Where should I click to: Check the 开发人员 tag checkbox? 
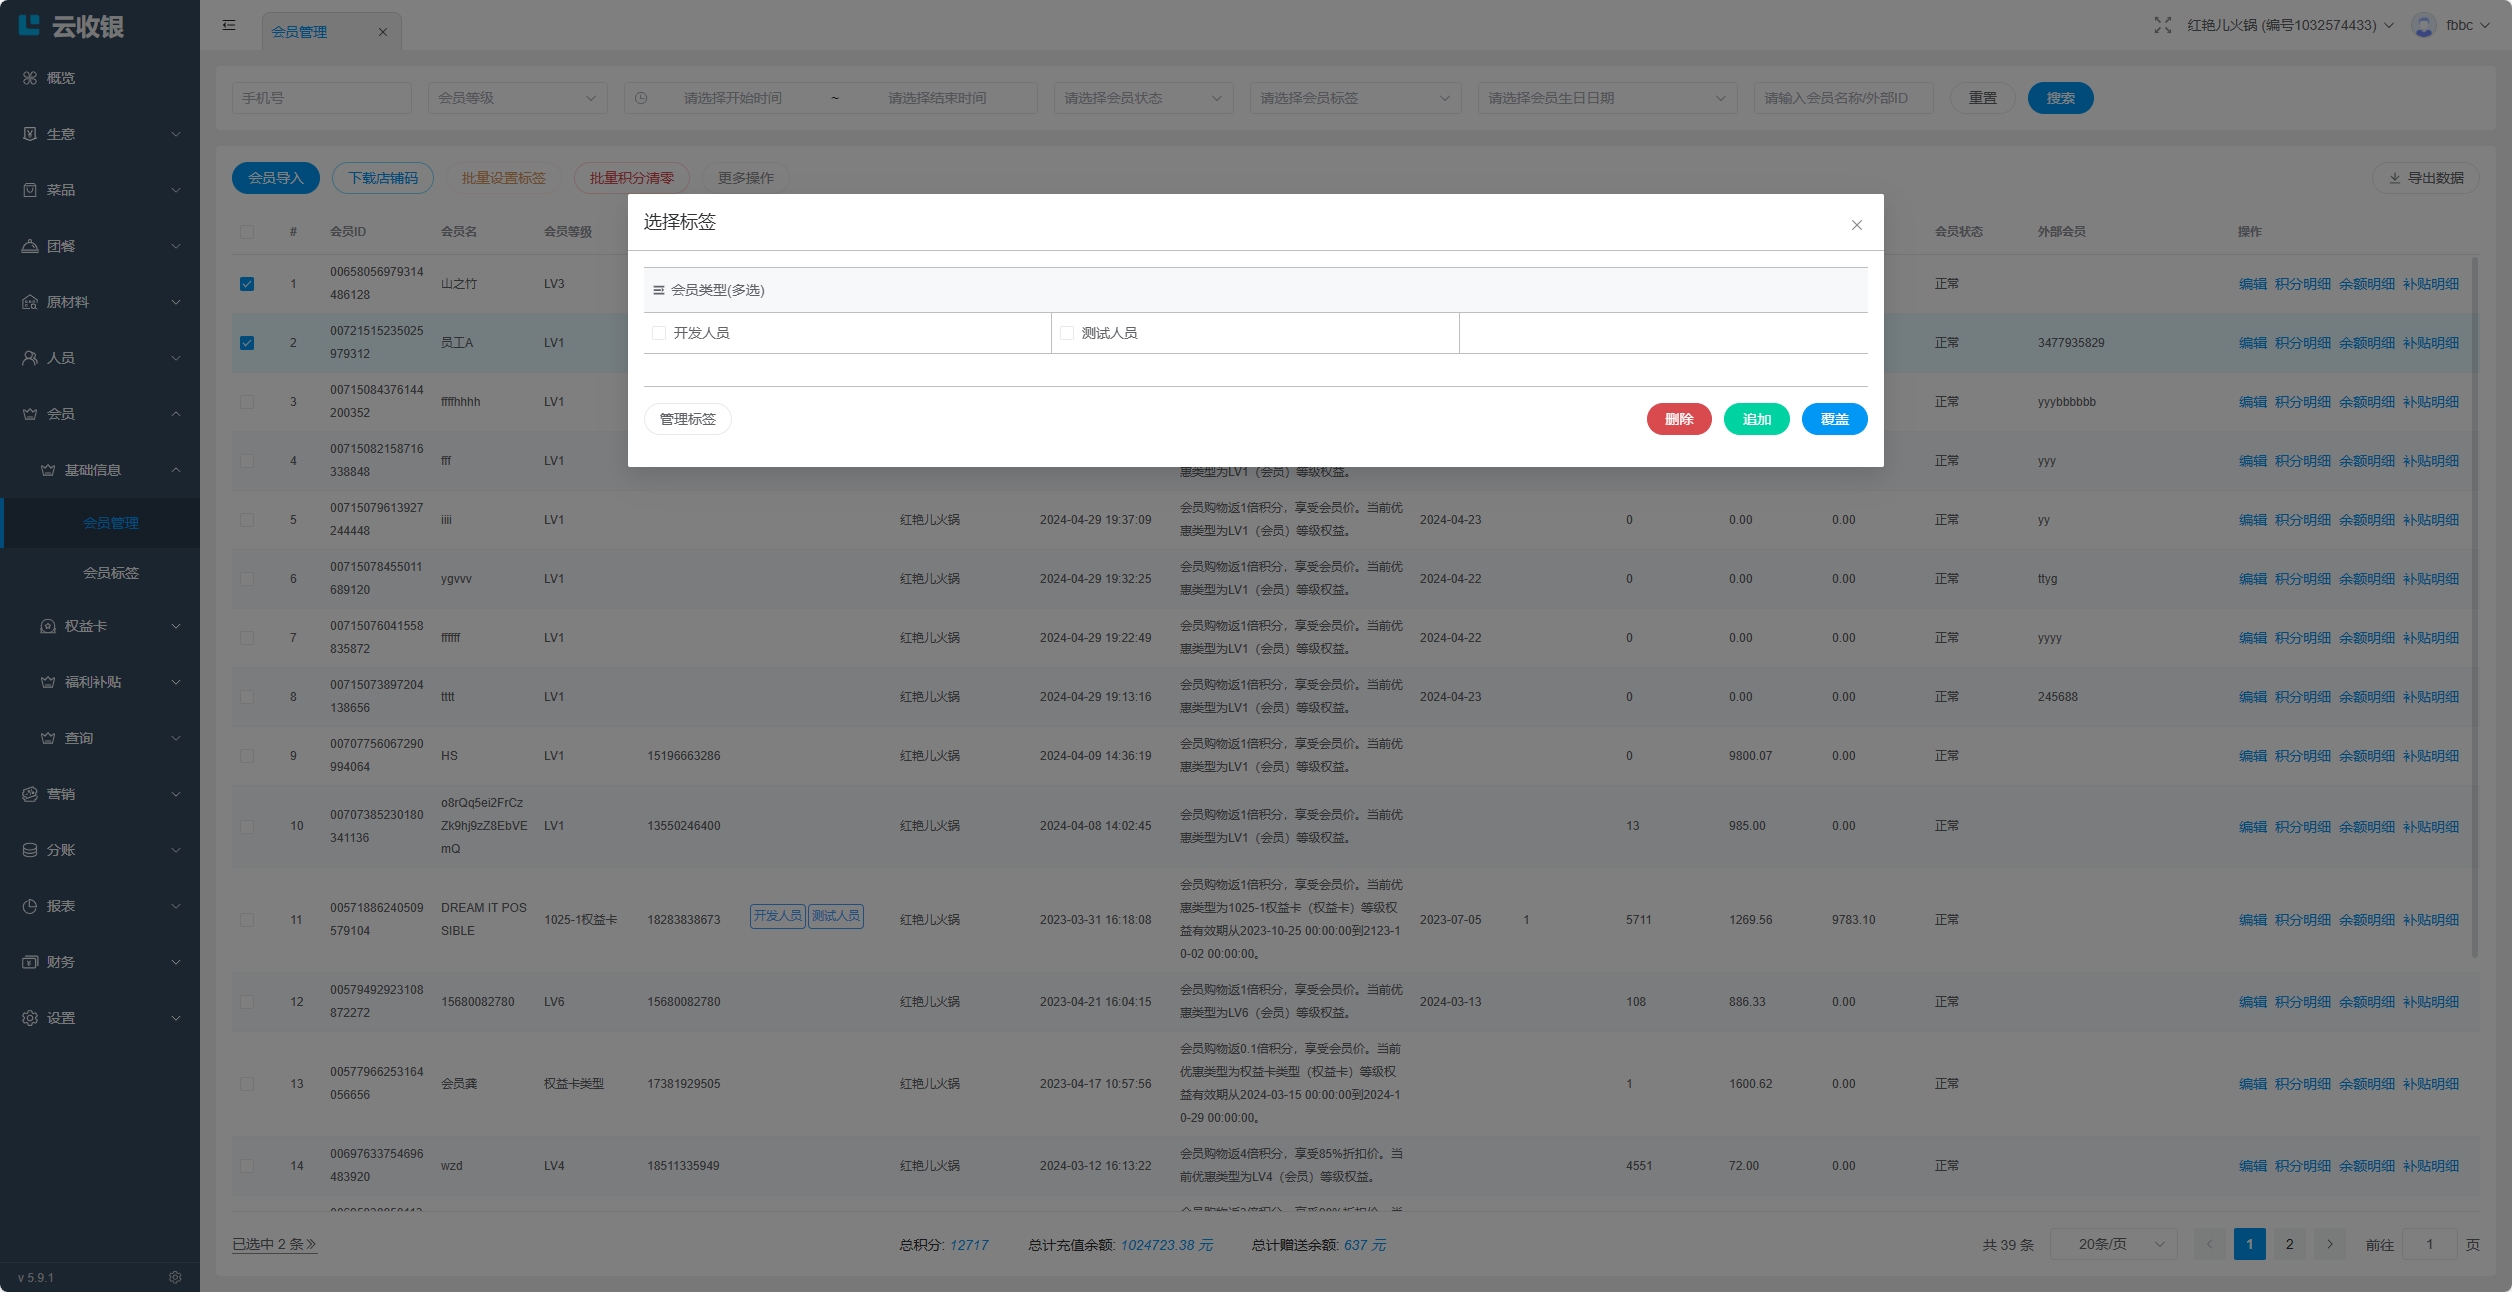click(659, 333)
